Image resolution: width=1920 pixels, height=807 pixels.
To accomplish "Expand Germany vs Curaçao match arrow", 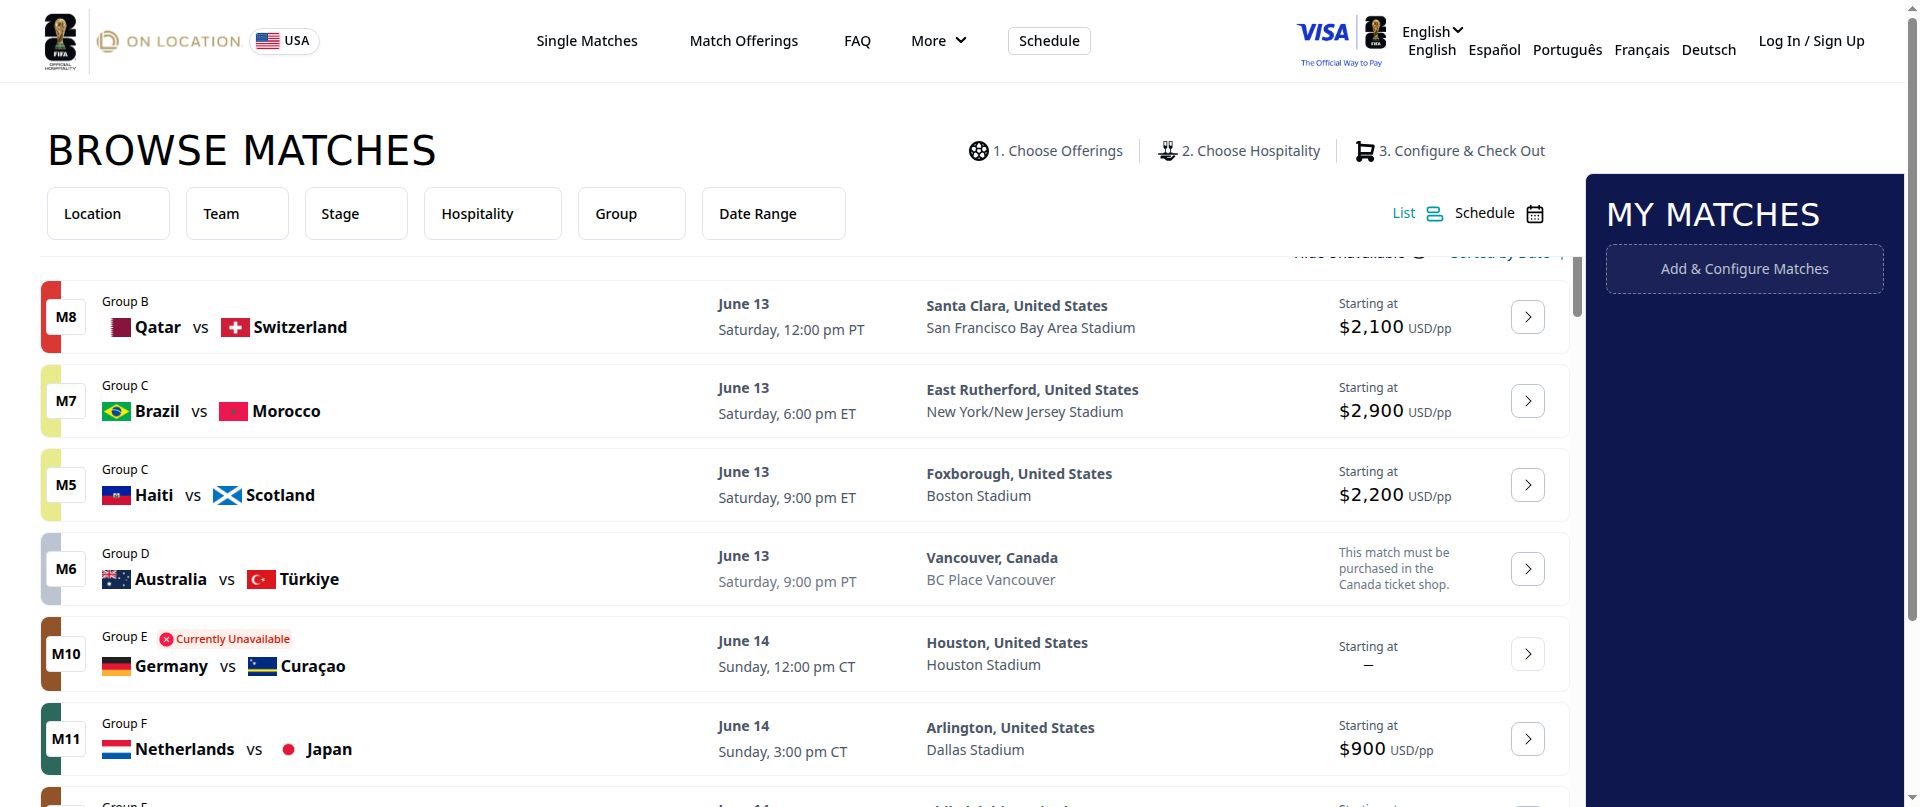I will (x=1527, y=654).
